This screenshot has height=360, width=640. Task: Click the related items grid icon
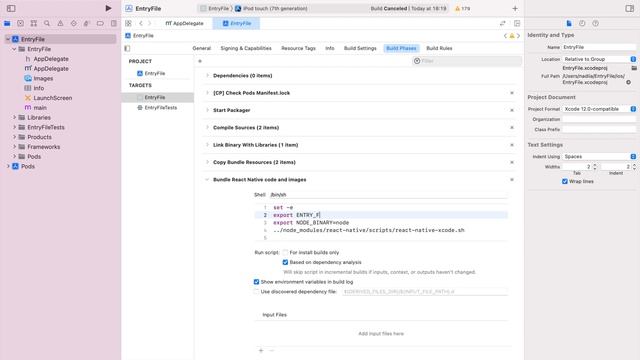[x=128, y=23]
